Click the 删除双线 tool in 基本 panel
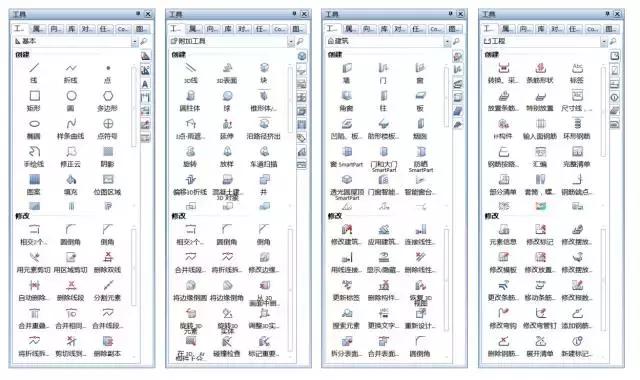This screenshot has height=380, width=640. tap(108, 262)
